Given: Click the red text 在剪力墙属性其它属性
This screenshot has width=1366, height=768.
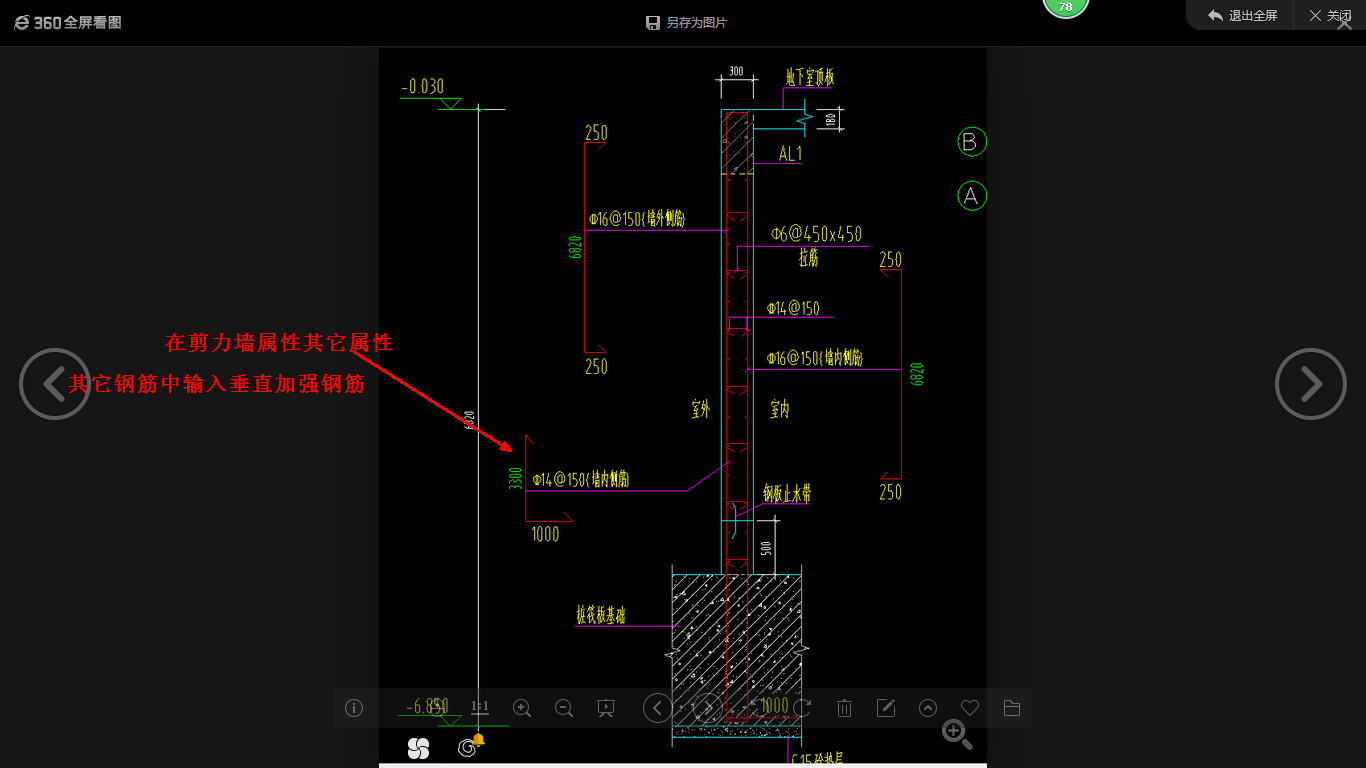Looking at the screenshot, I should pyautogui.click(x=279, y=343).
